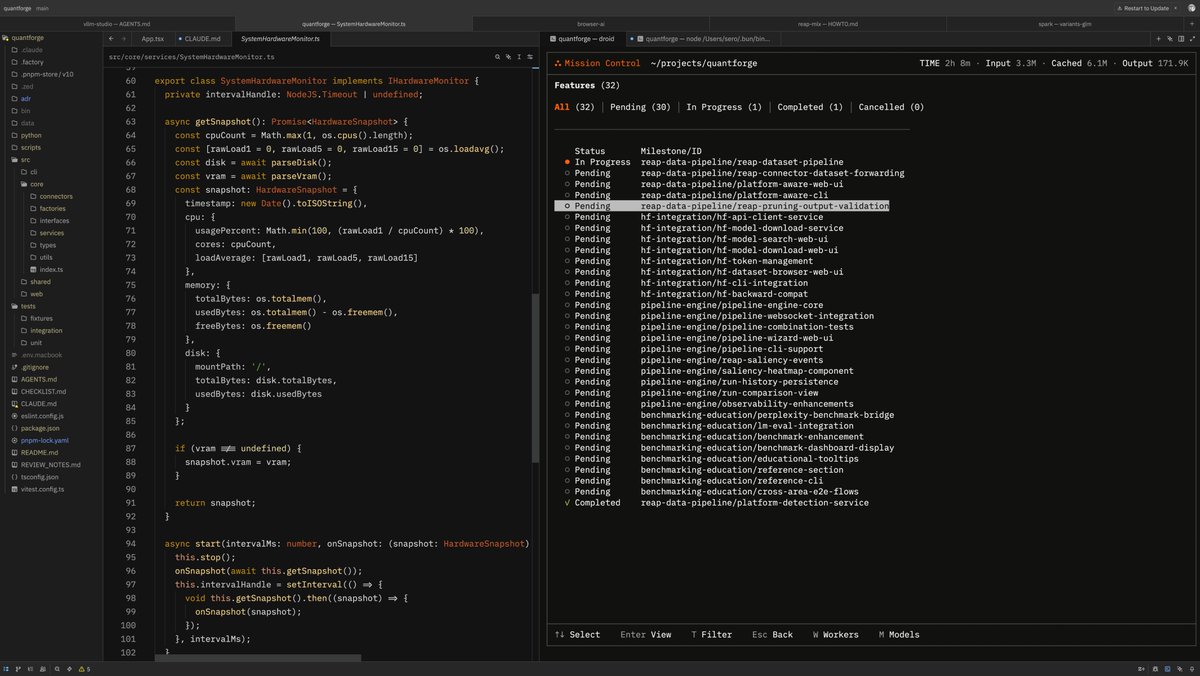Open the dropdown arrow beside Restart to Update
Viewport: 1200px width, 676px height.
coord(1175,8)
